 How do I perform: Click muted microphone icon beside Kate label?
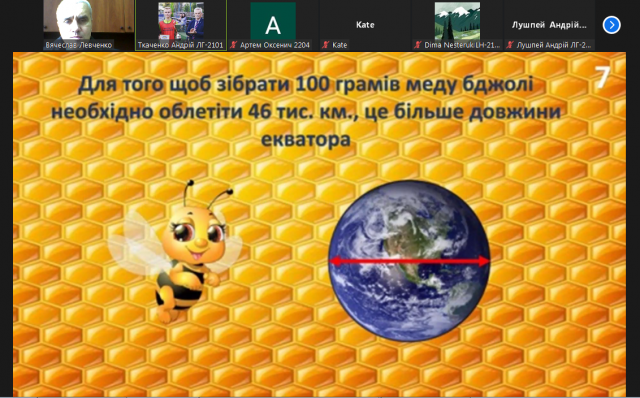325,45
